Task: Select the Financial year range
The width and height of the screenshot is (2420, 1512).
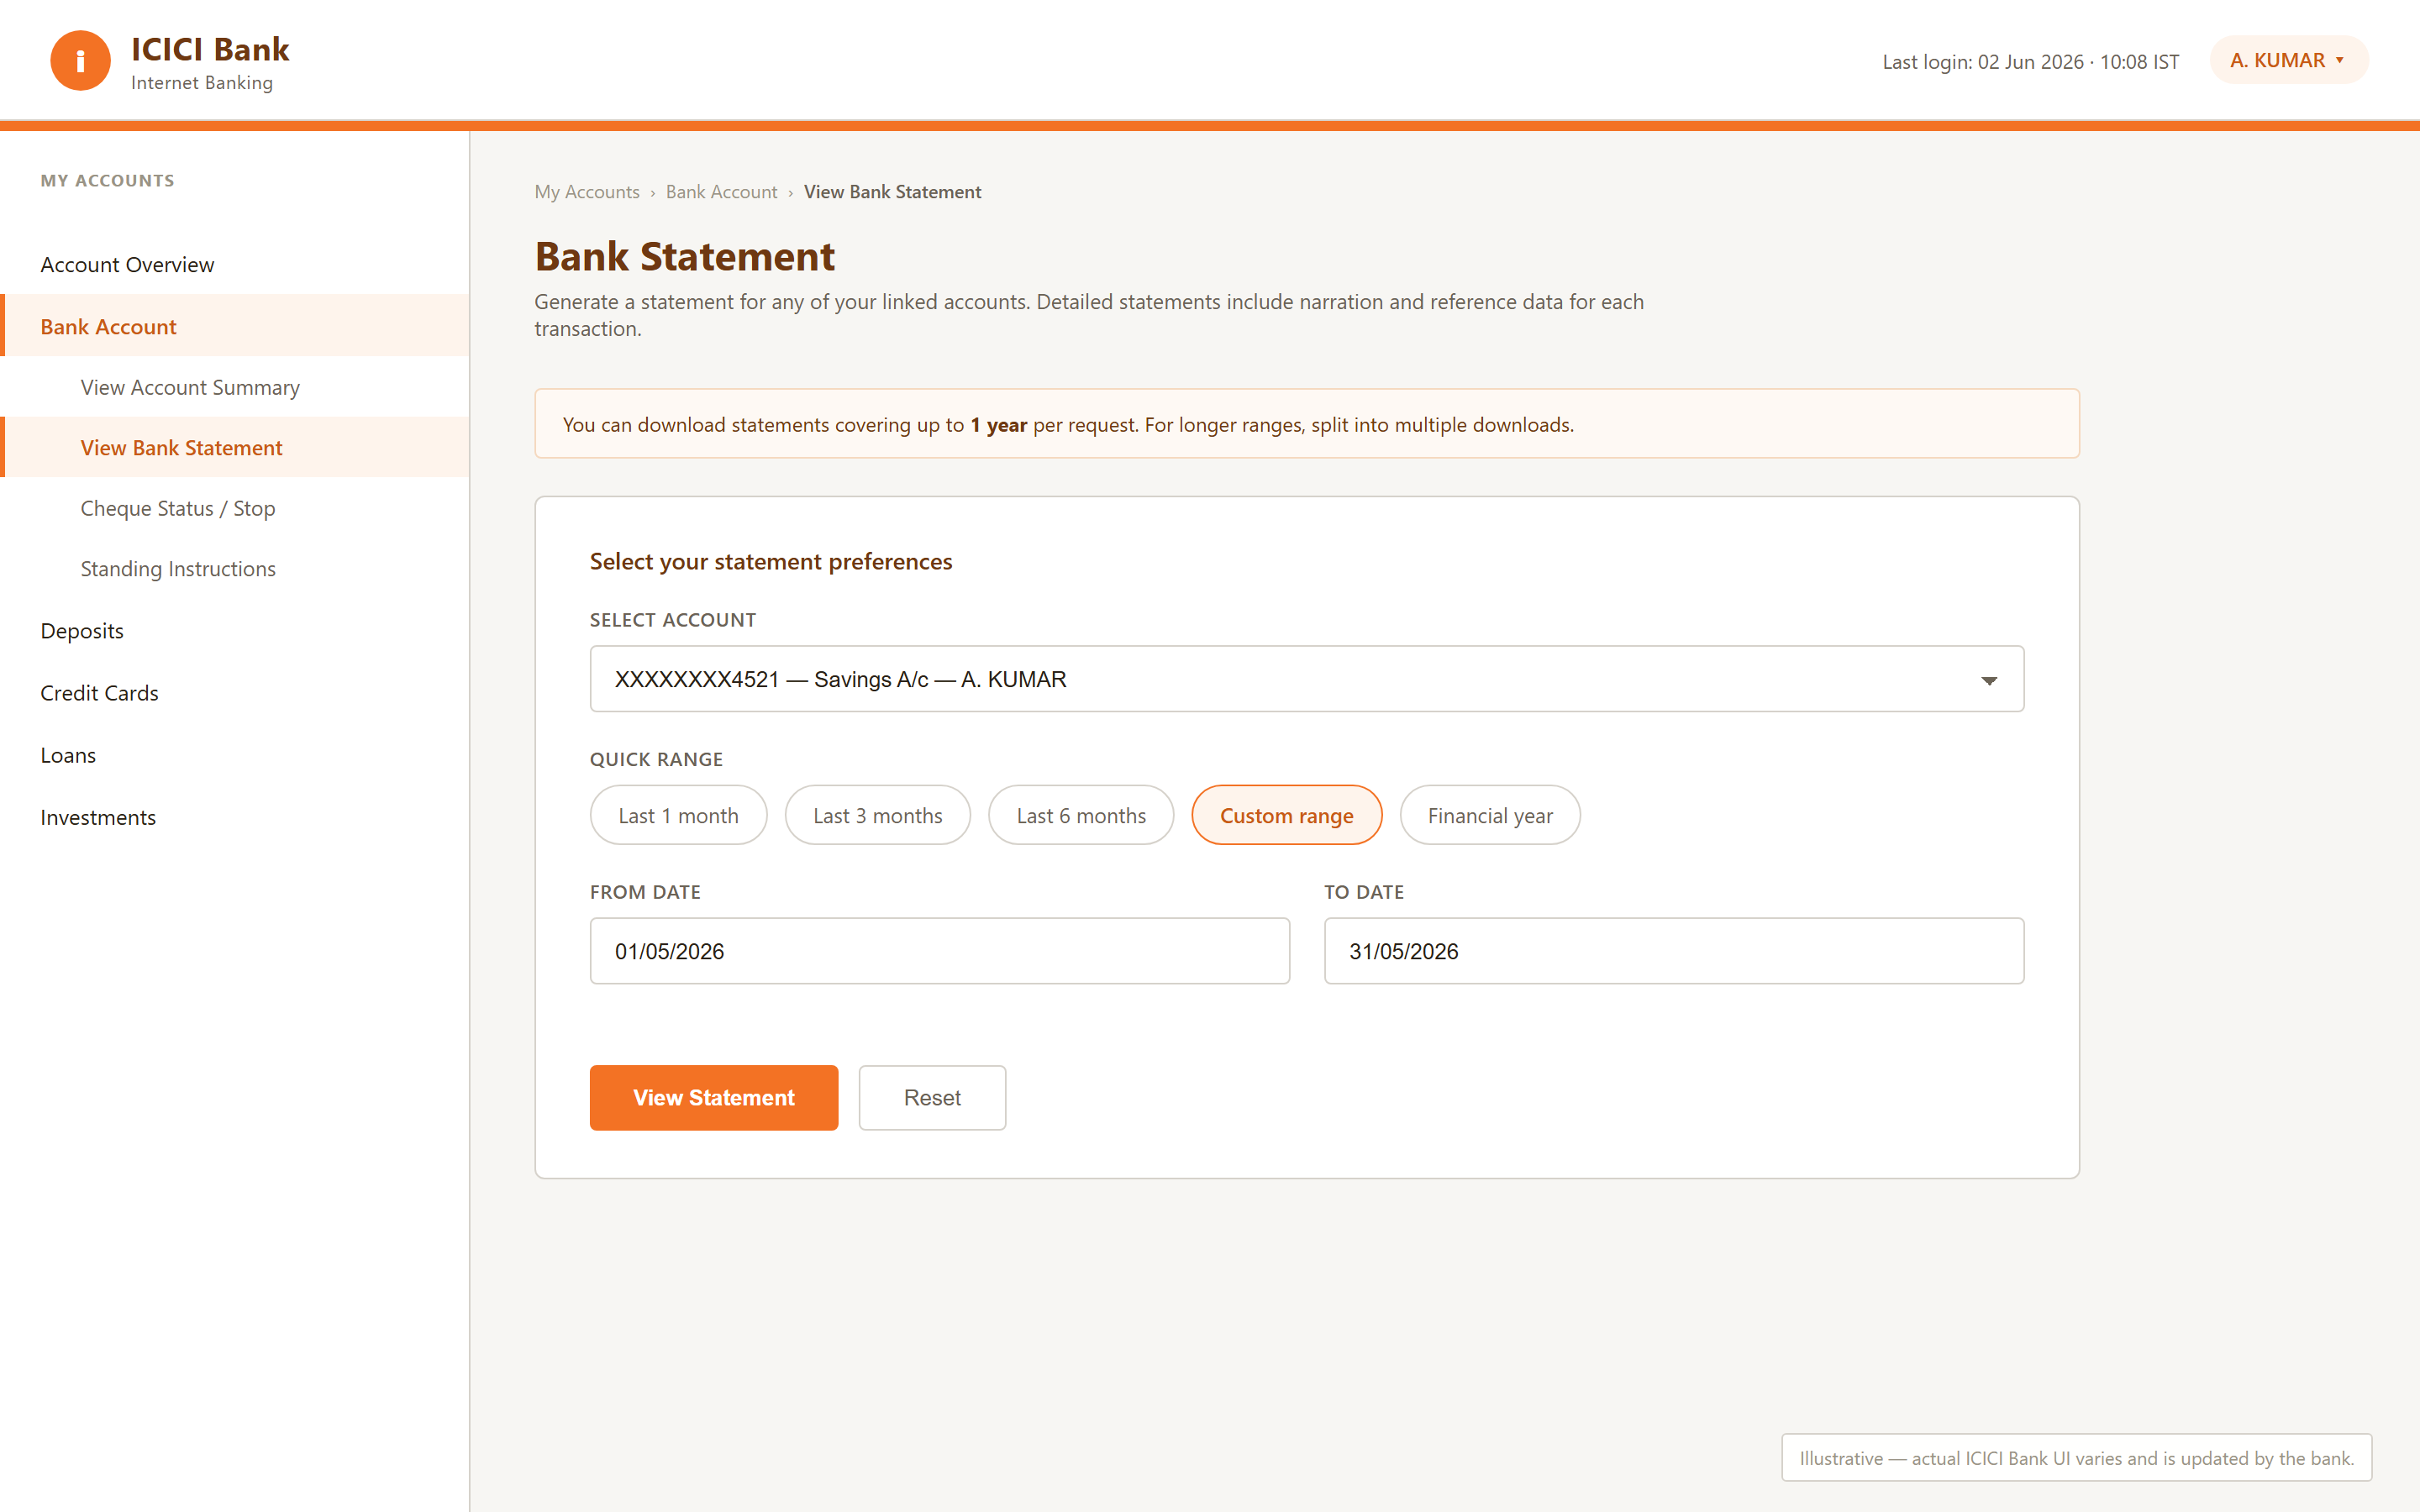Action: coord(1490,815)
